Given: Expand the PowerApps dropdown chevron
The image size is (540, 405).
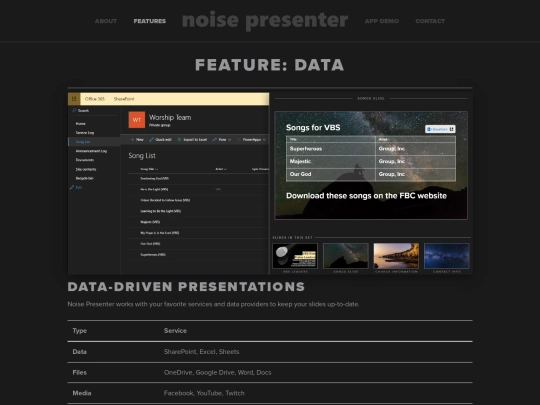Looking at the screenshot, I should 264,140.
